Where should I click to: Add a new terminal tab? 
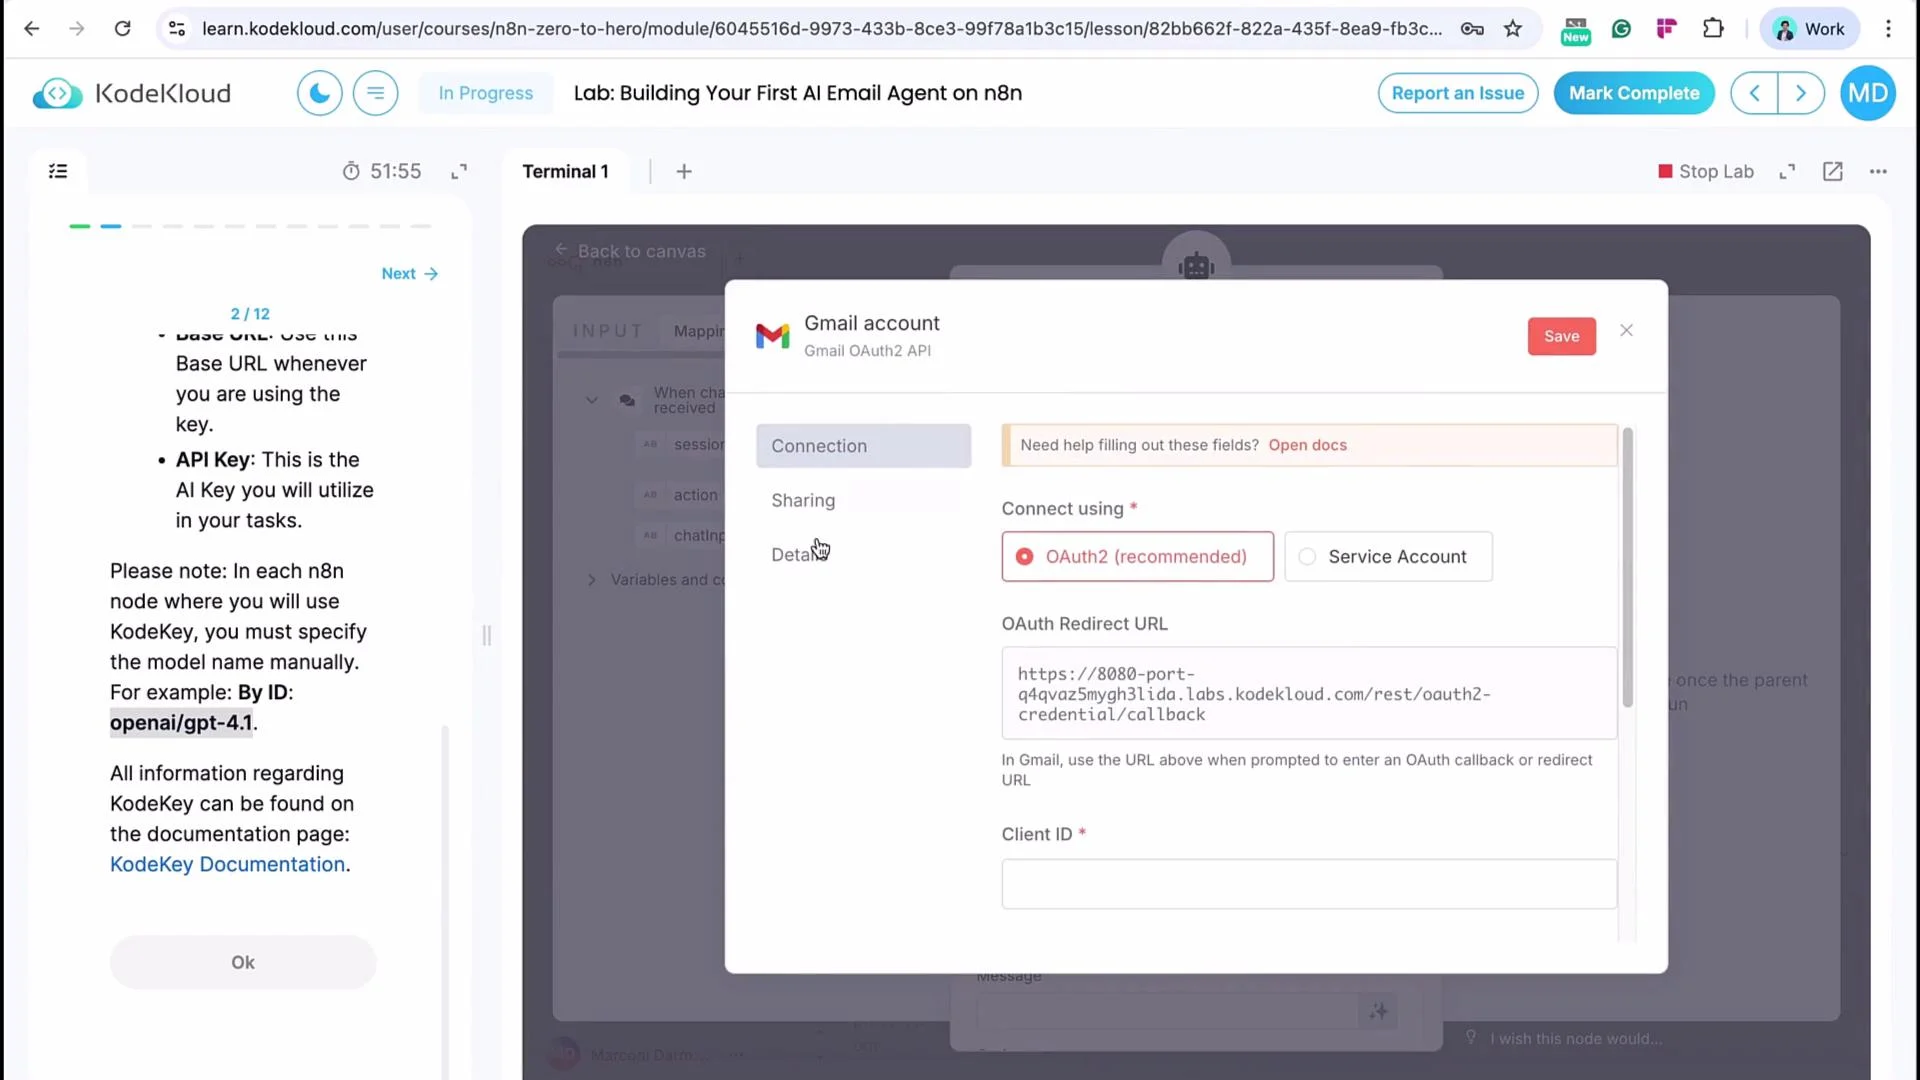(684, 171)
